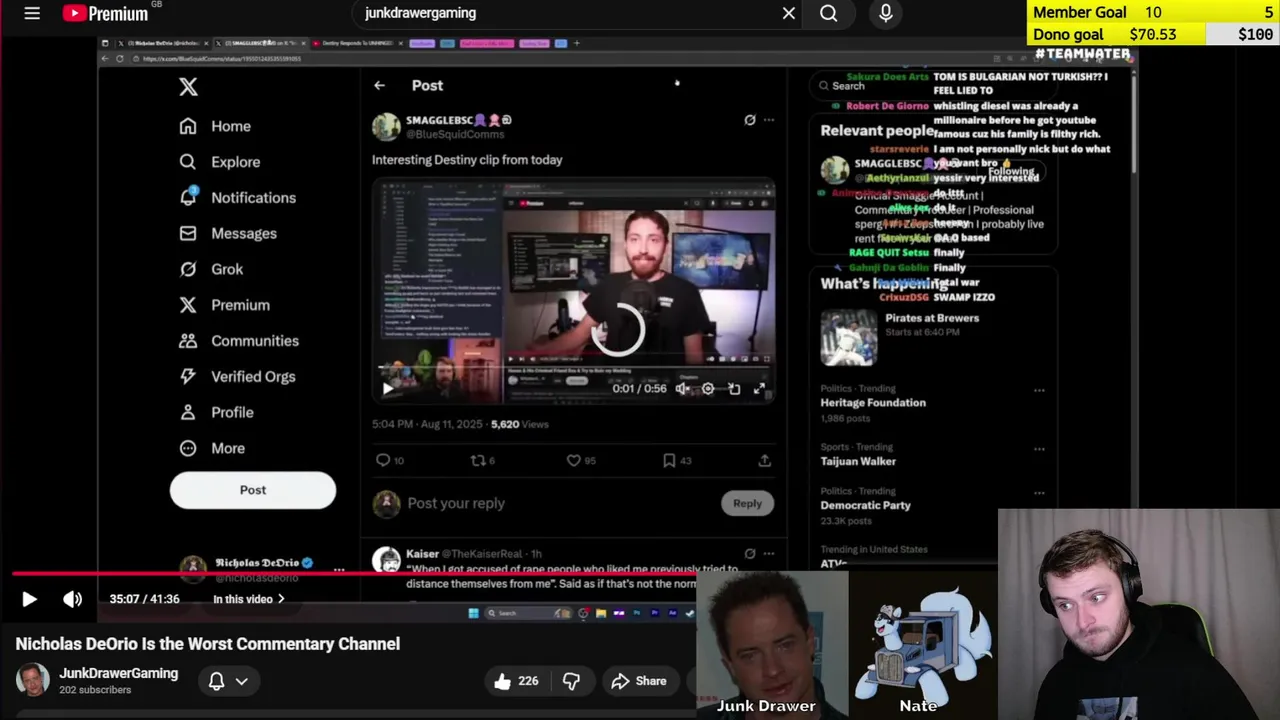1280x720 pixels.
Task: Go back using the Post arrow
Action: 379,86
